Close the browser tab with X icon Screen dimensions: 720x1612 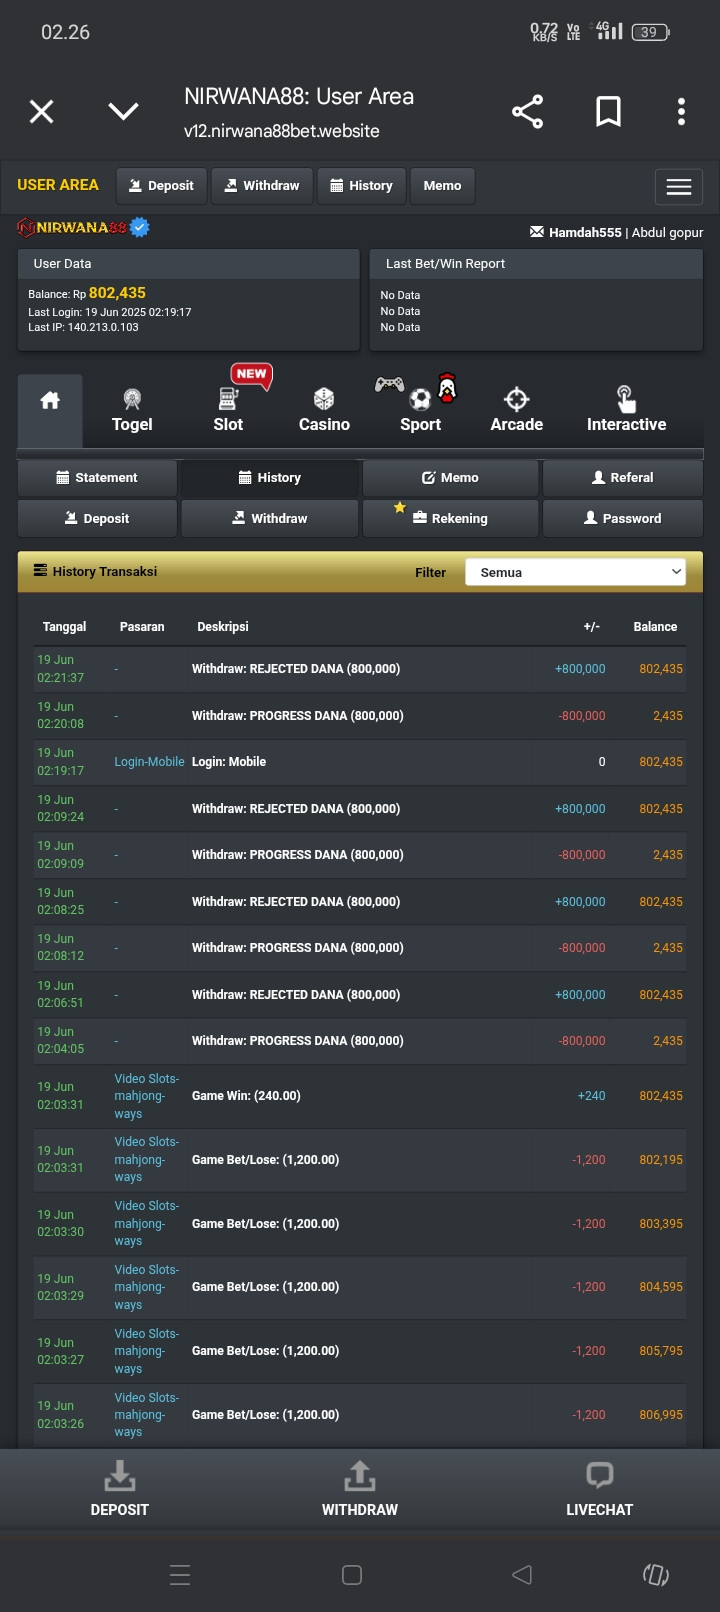(42, 111)
